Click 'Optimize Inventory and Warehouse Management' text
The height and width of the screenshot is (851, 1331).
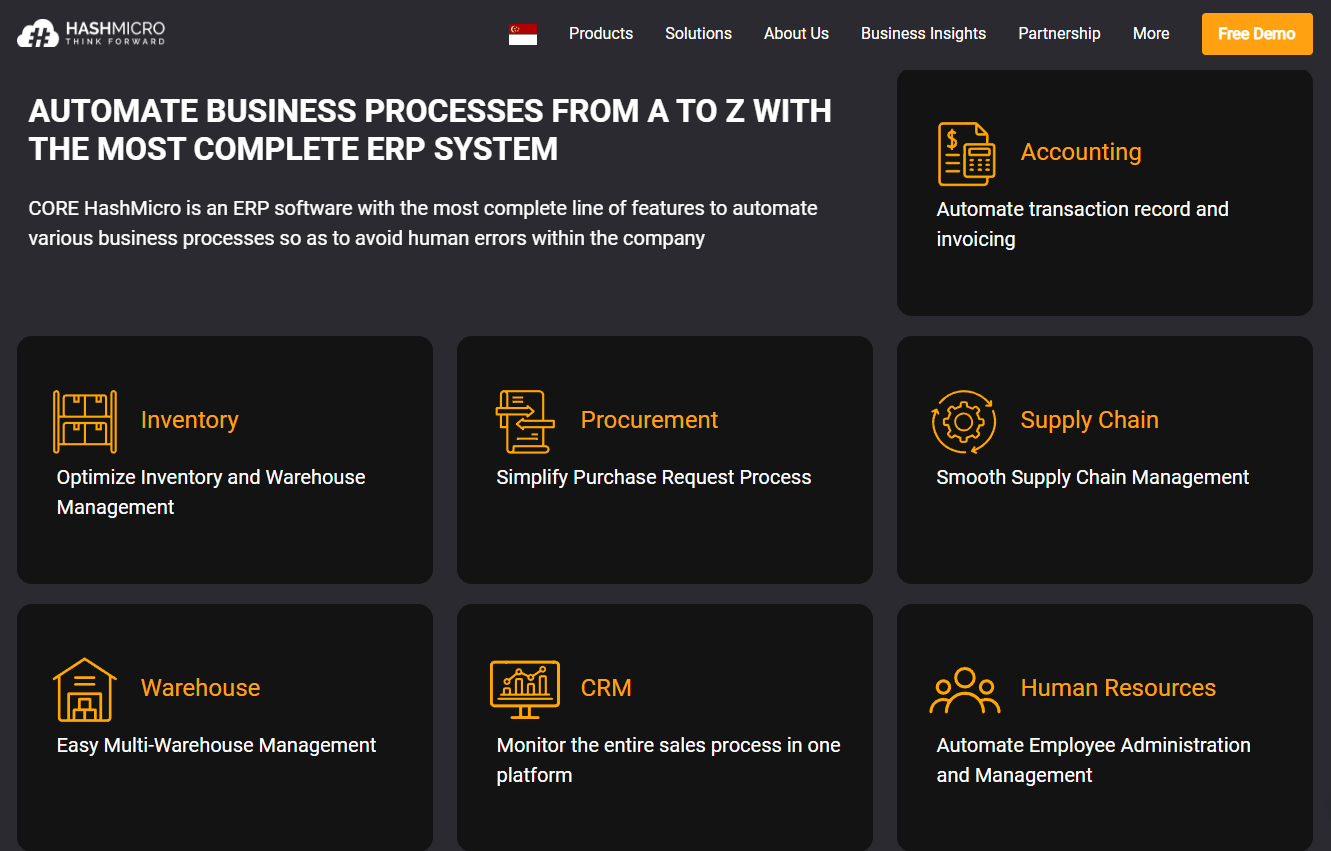211,492
